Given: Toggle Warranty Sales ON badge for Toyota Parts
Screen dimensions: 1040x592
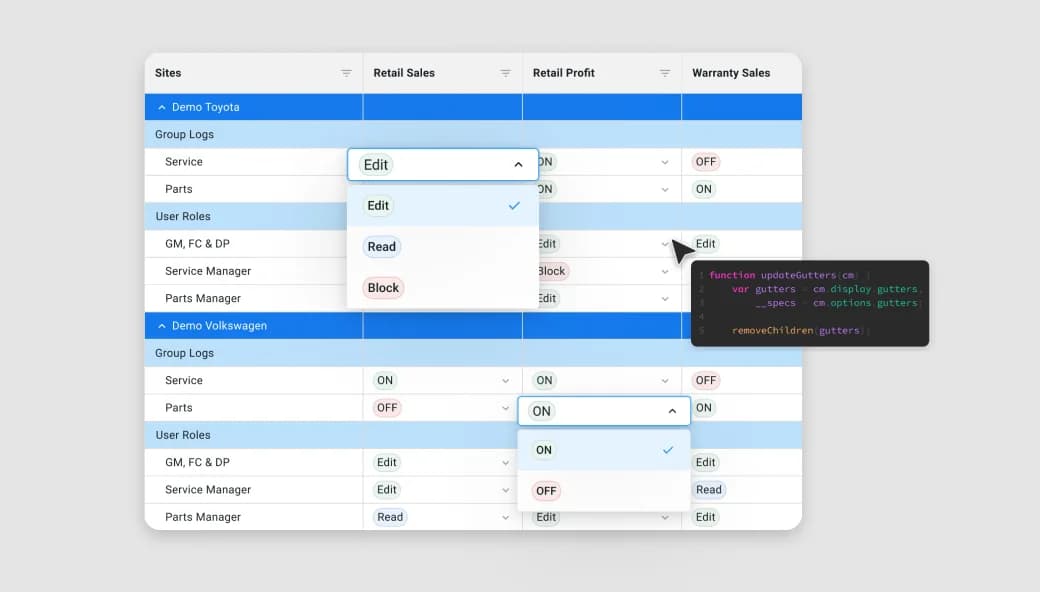Looking at the screenshot, I should (x=704, y=189).
